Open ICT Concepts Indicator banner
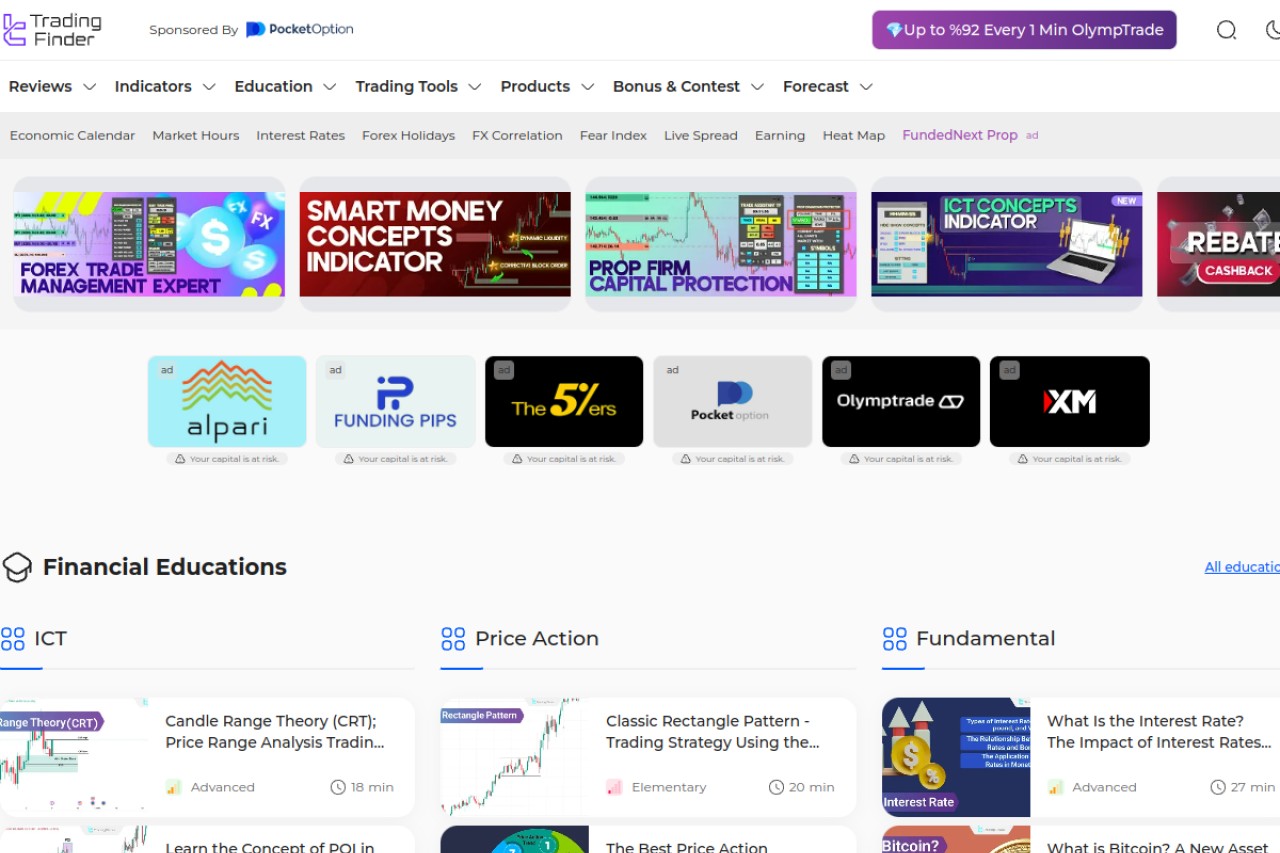Screen dimensions: 1280x853 (1007, 244)
